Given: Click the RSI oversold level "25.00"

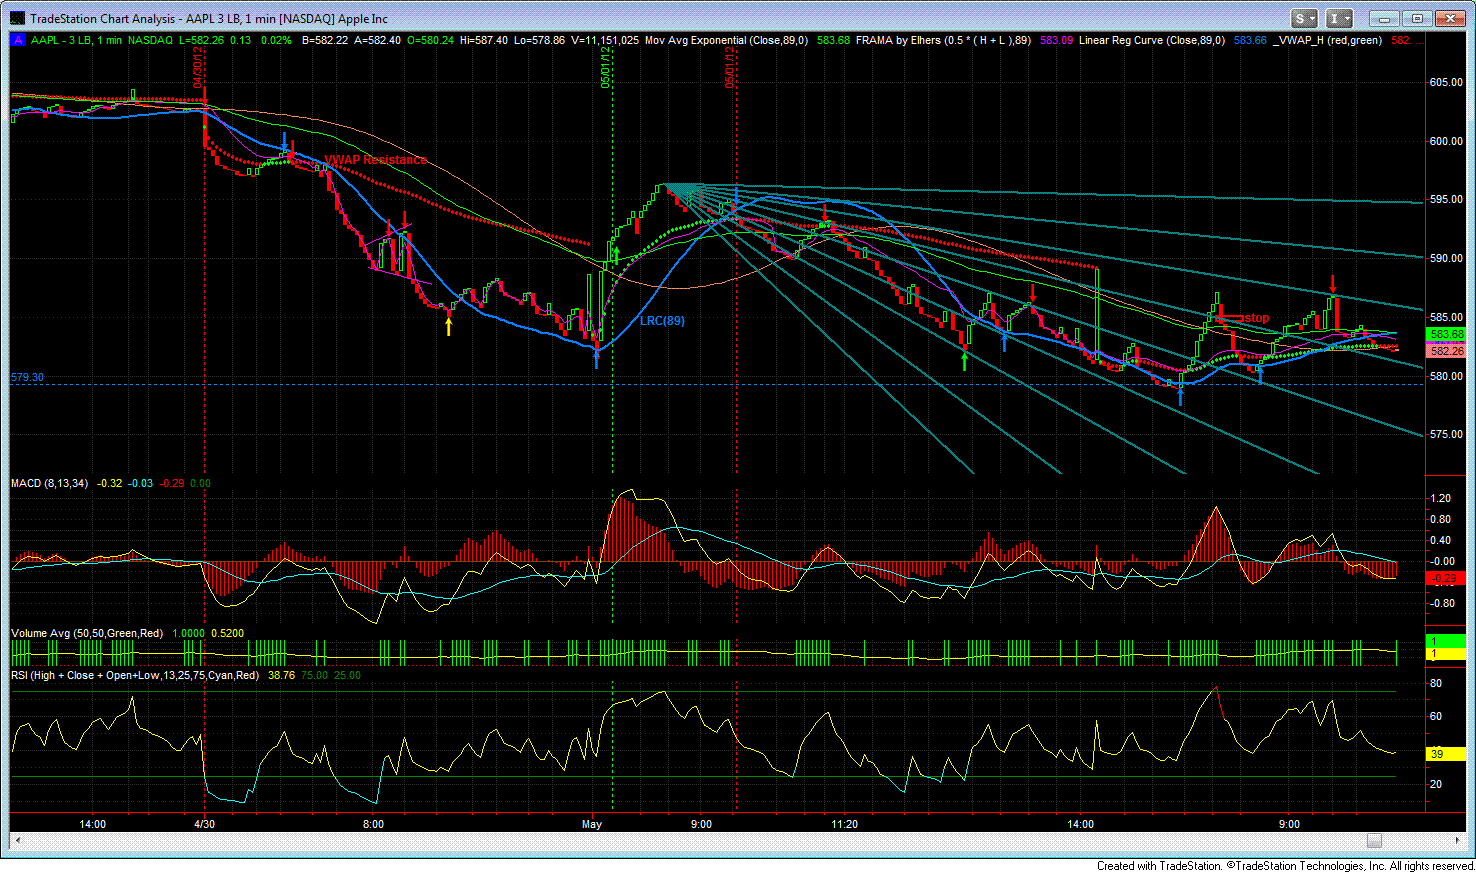Looking at the screenshot, I should [x=347, y=676].
